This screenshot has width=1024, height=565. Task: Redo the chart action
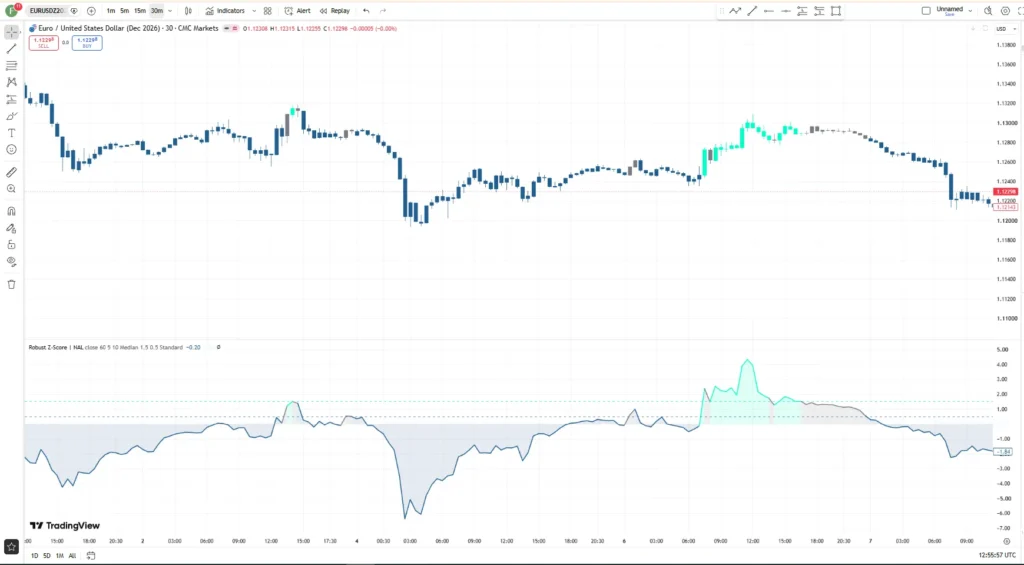pyautogui.click(x=383, y=10)
